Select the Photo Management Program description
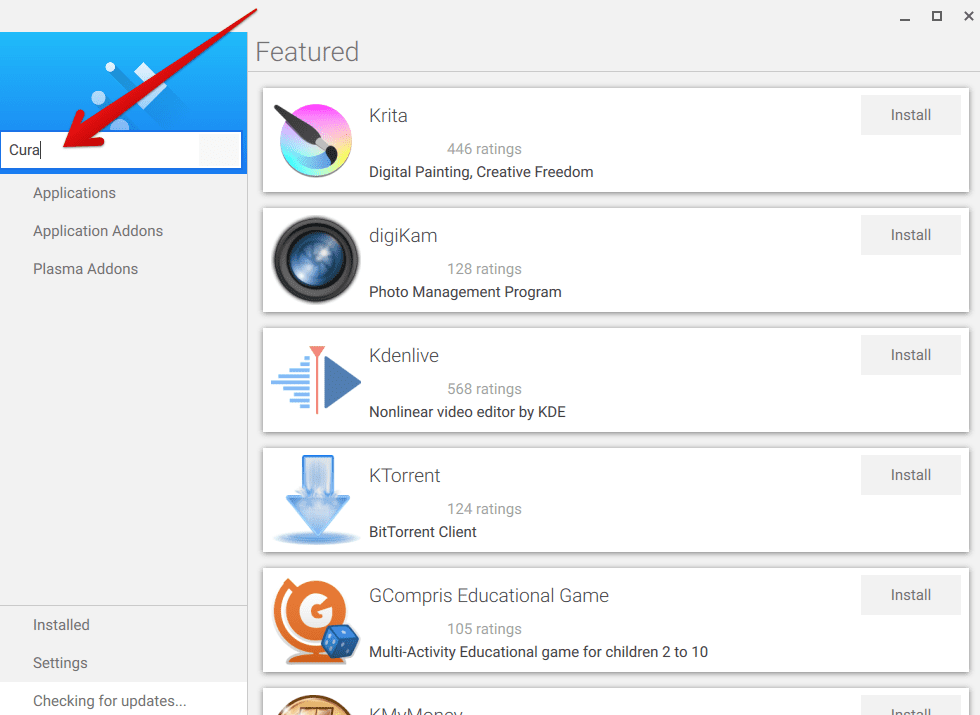The height and width of the screenshot is (715, 980). click(465, 292)
